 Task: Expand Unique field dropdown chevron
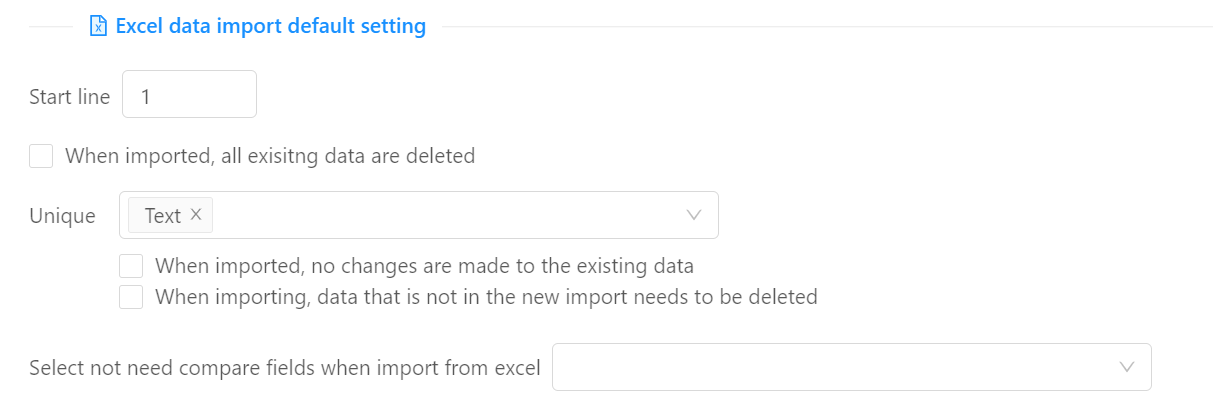pyautogui.click(x=694, y=215)
